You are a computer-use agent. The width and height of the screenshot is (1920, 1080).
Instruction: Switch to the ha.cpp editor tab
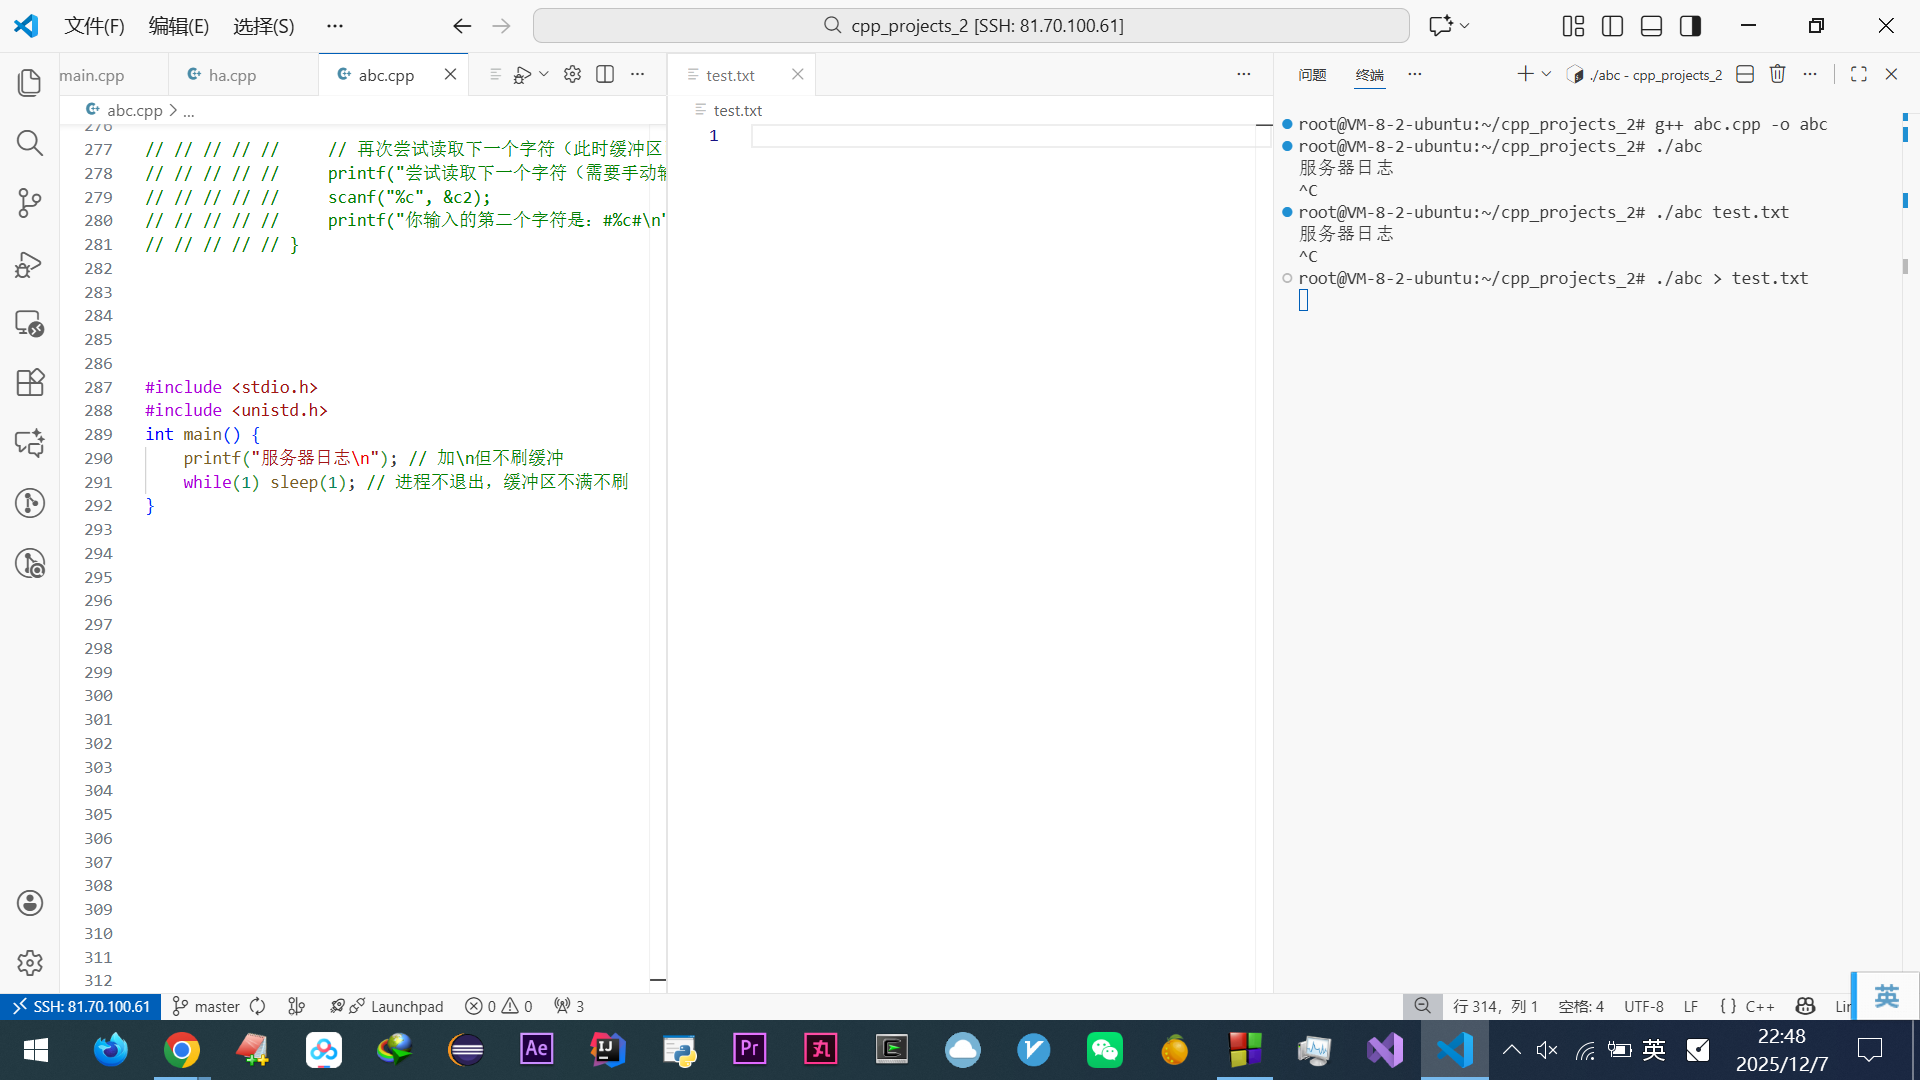click(x=232, y=75)
